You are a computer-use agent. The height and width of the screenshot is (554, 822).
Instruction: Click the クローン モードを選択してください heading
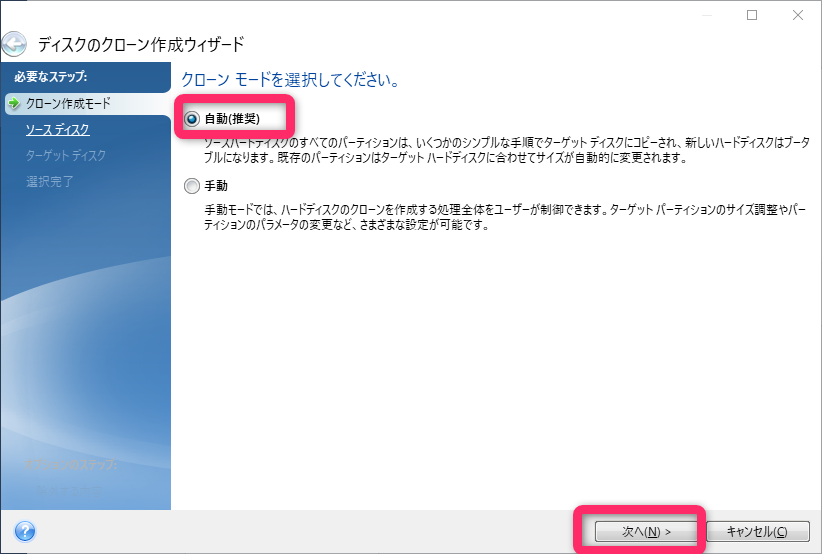coord(291,80)
